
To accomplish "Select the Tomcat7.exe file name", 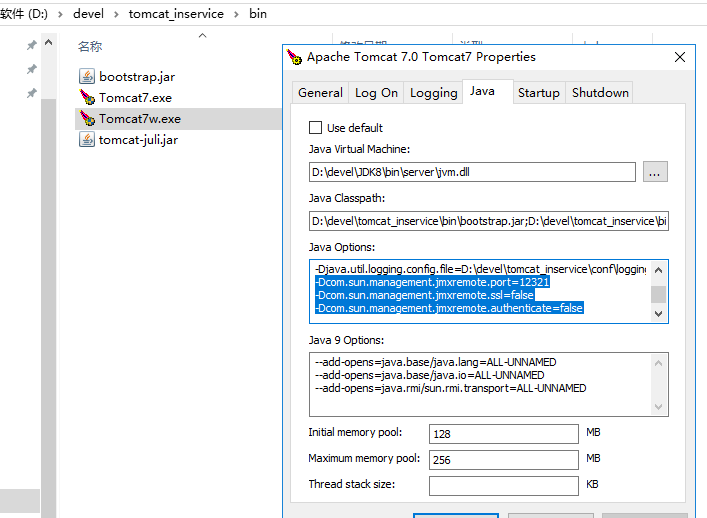I will coord(135,97).
